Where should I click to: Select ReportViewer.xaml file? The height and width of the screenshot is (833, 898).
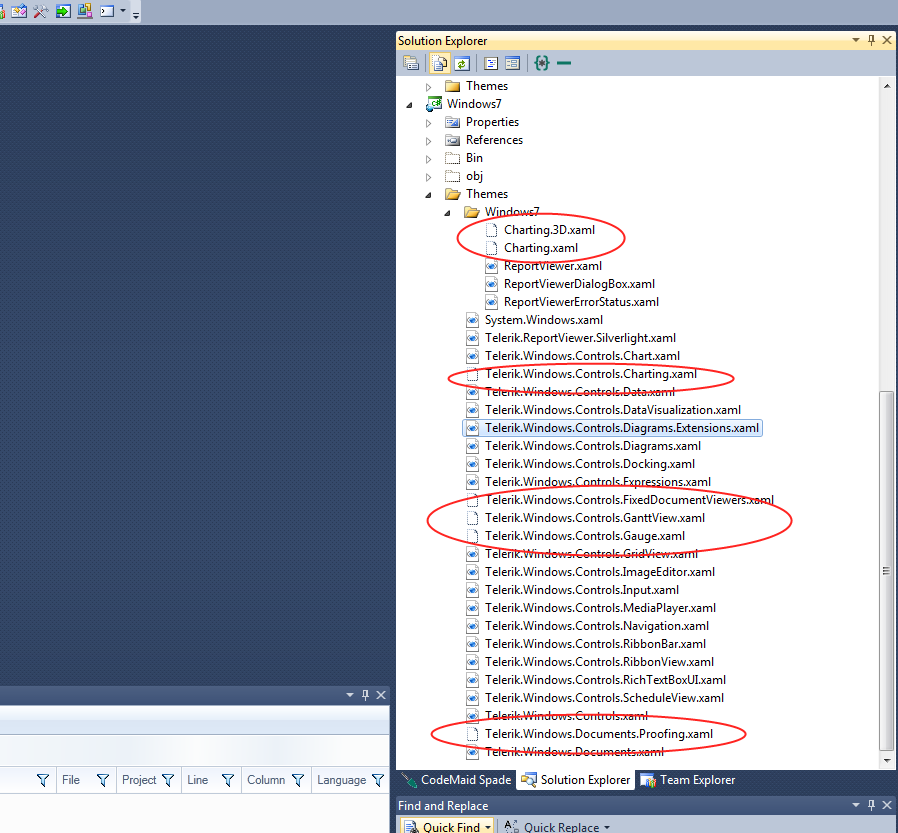553,266
